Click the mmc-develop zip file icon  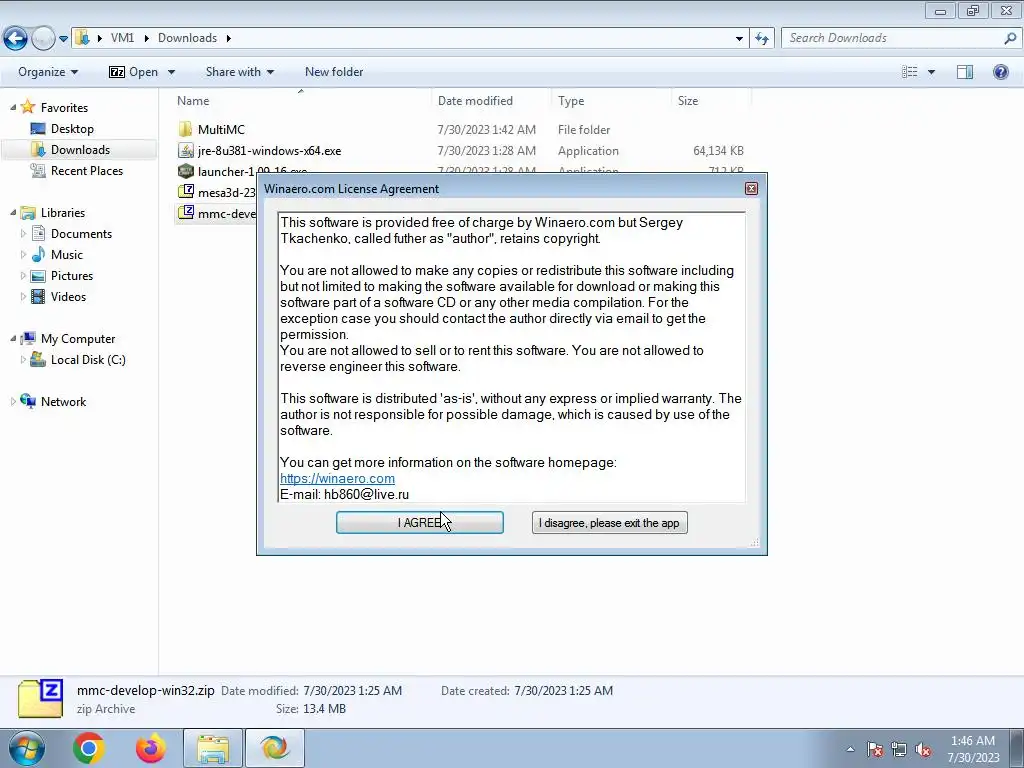point(185,213)
